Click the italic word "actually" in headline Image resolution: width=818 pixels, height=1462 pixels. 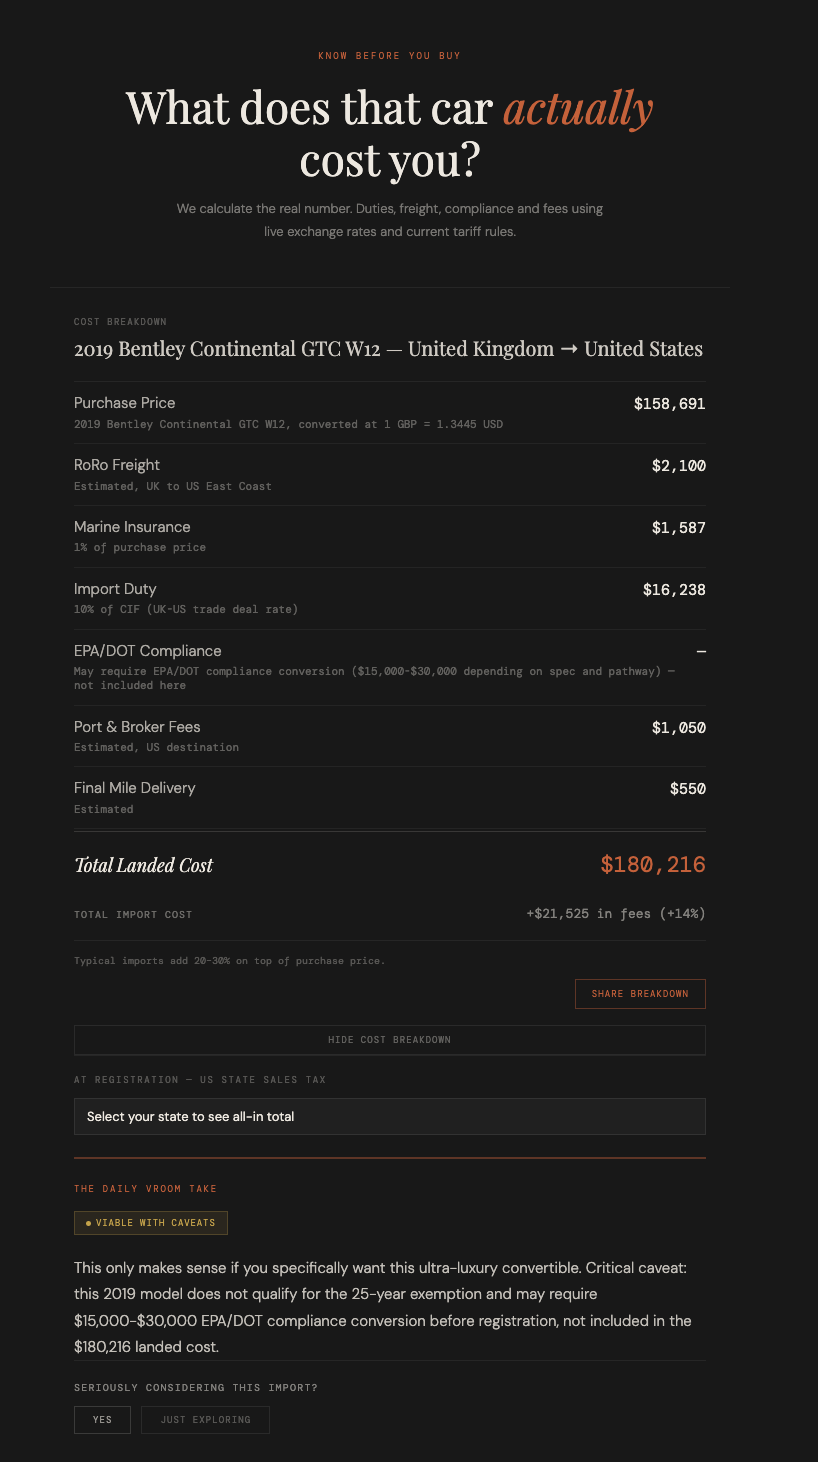point(578,108)
